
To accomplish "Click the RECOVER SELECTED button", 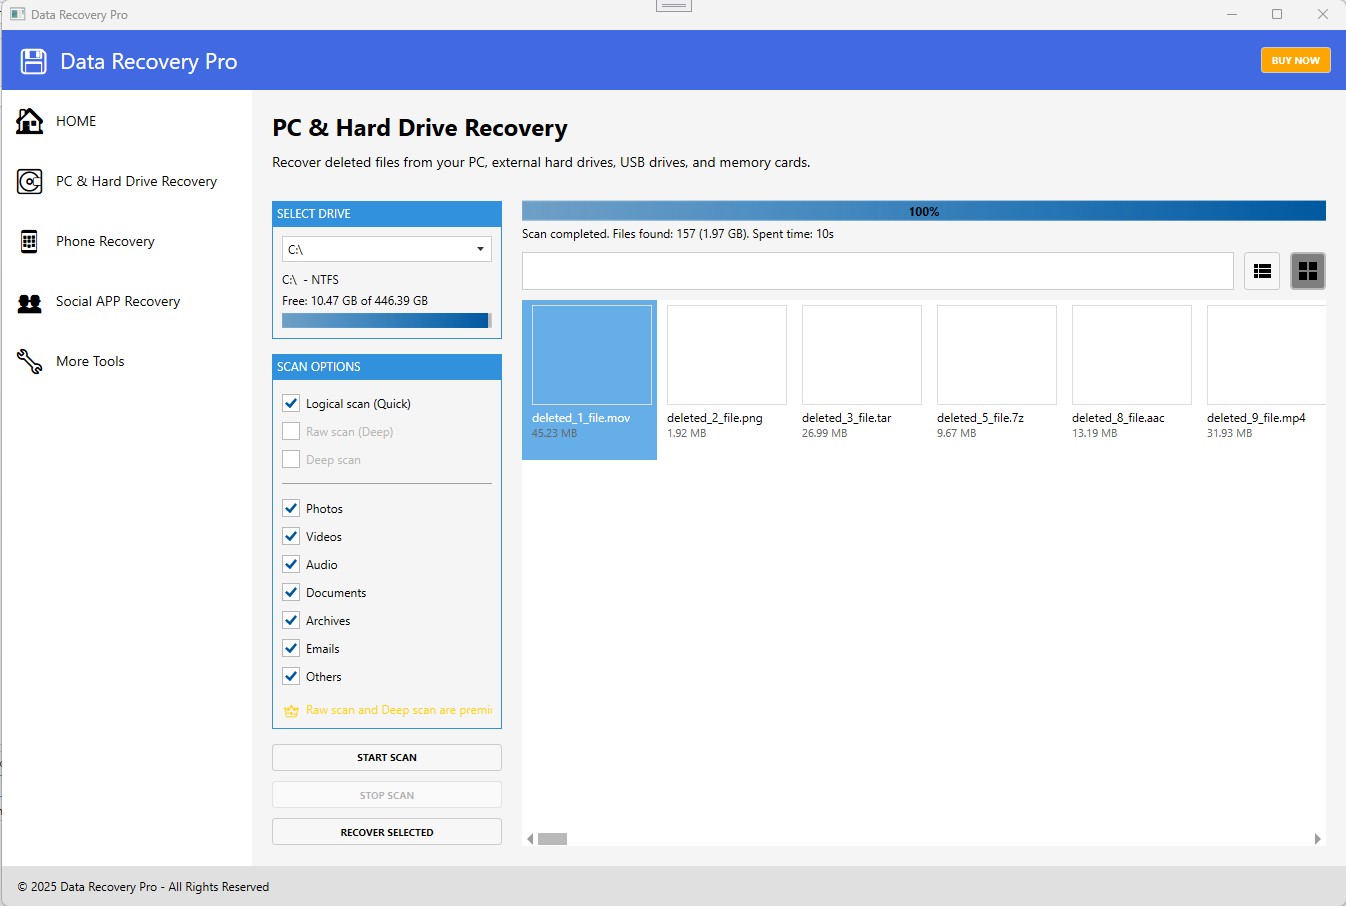I will pos(387,832).
